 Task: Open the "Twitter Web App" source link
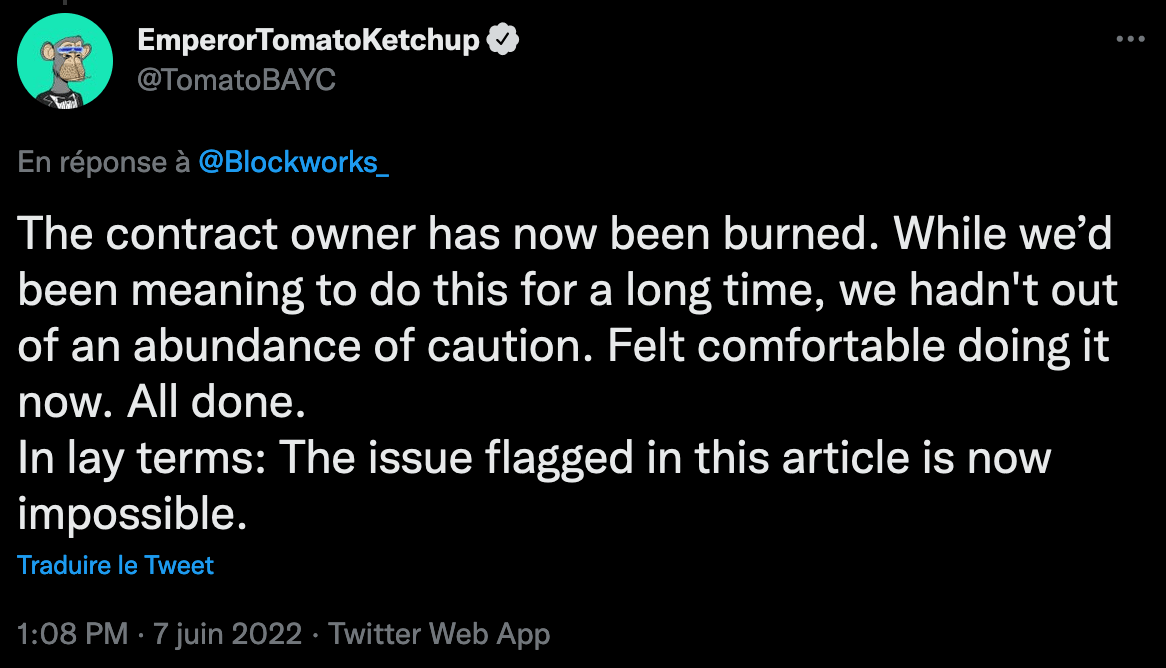pyautogui.click(x=439, y=633)
